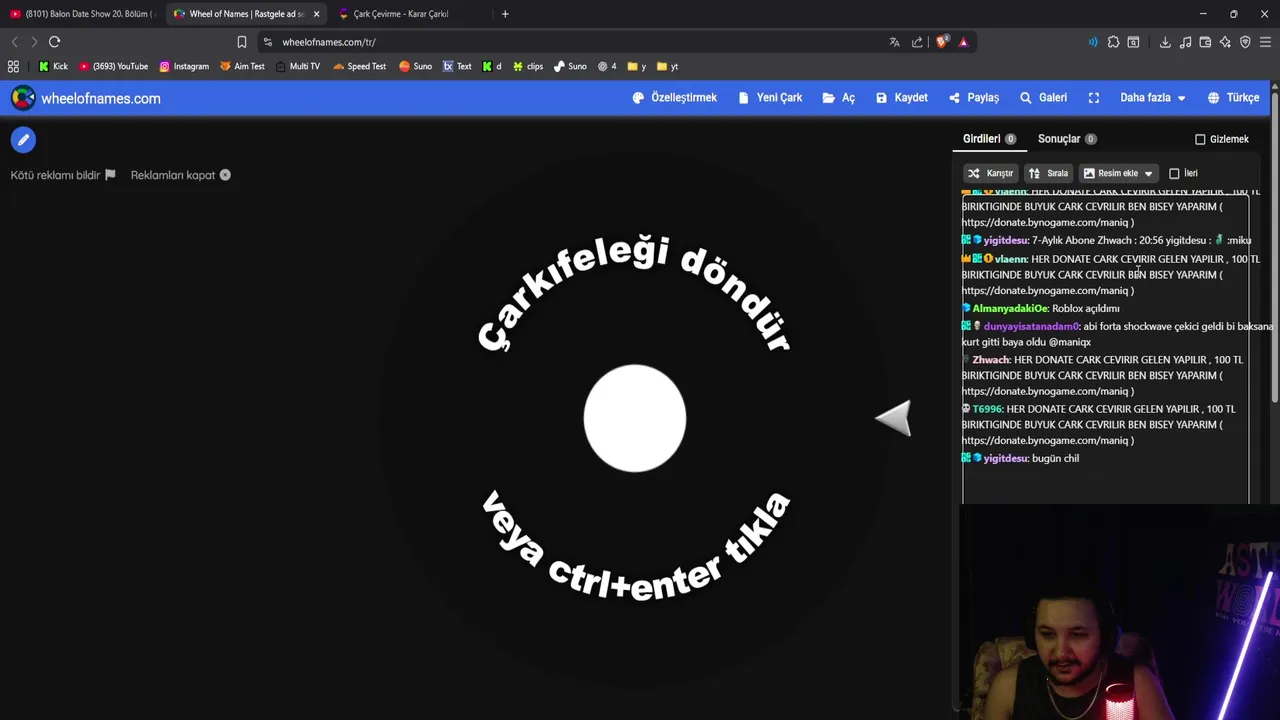Open the Türkçe language selector
Screen dimensions: 1280x720
1233,98
